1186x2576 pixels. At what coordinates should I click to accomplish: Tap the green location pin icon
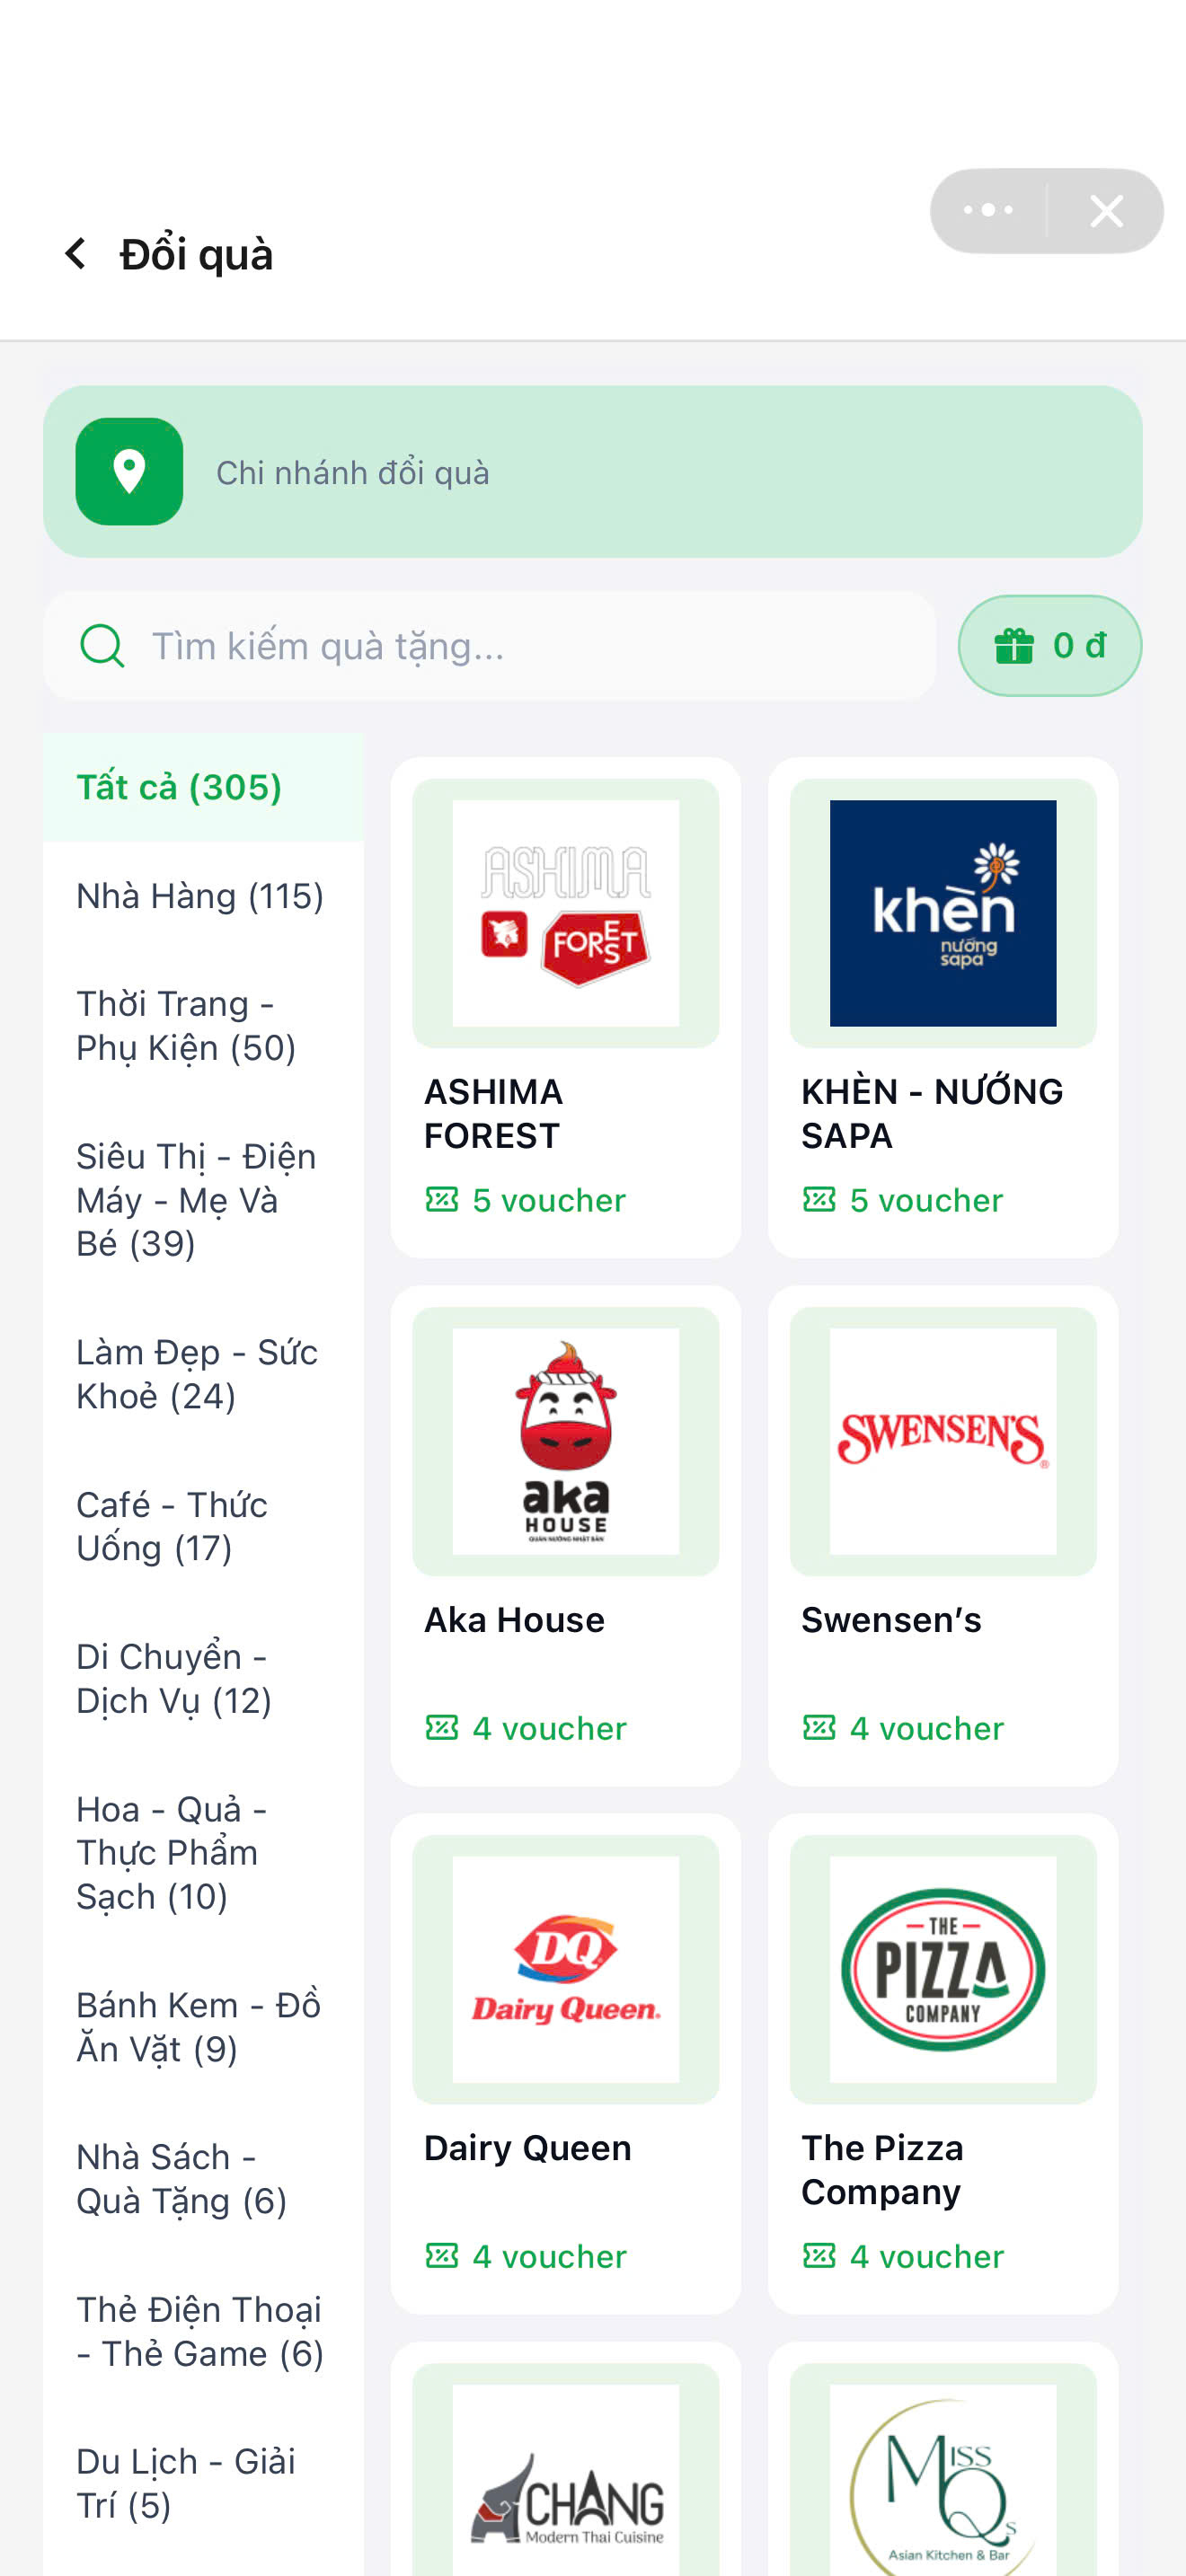129,471
